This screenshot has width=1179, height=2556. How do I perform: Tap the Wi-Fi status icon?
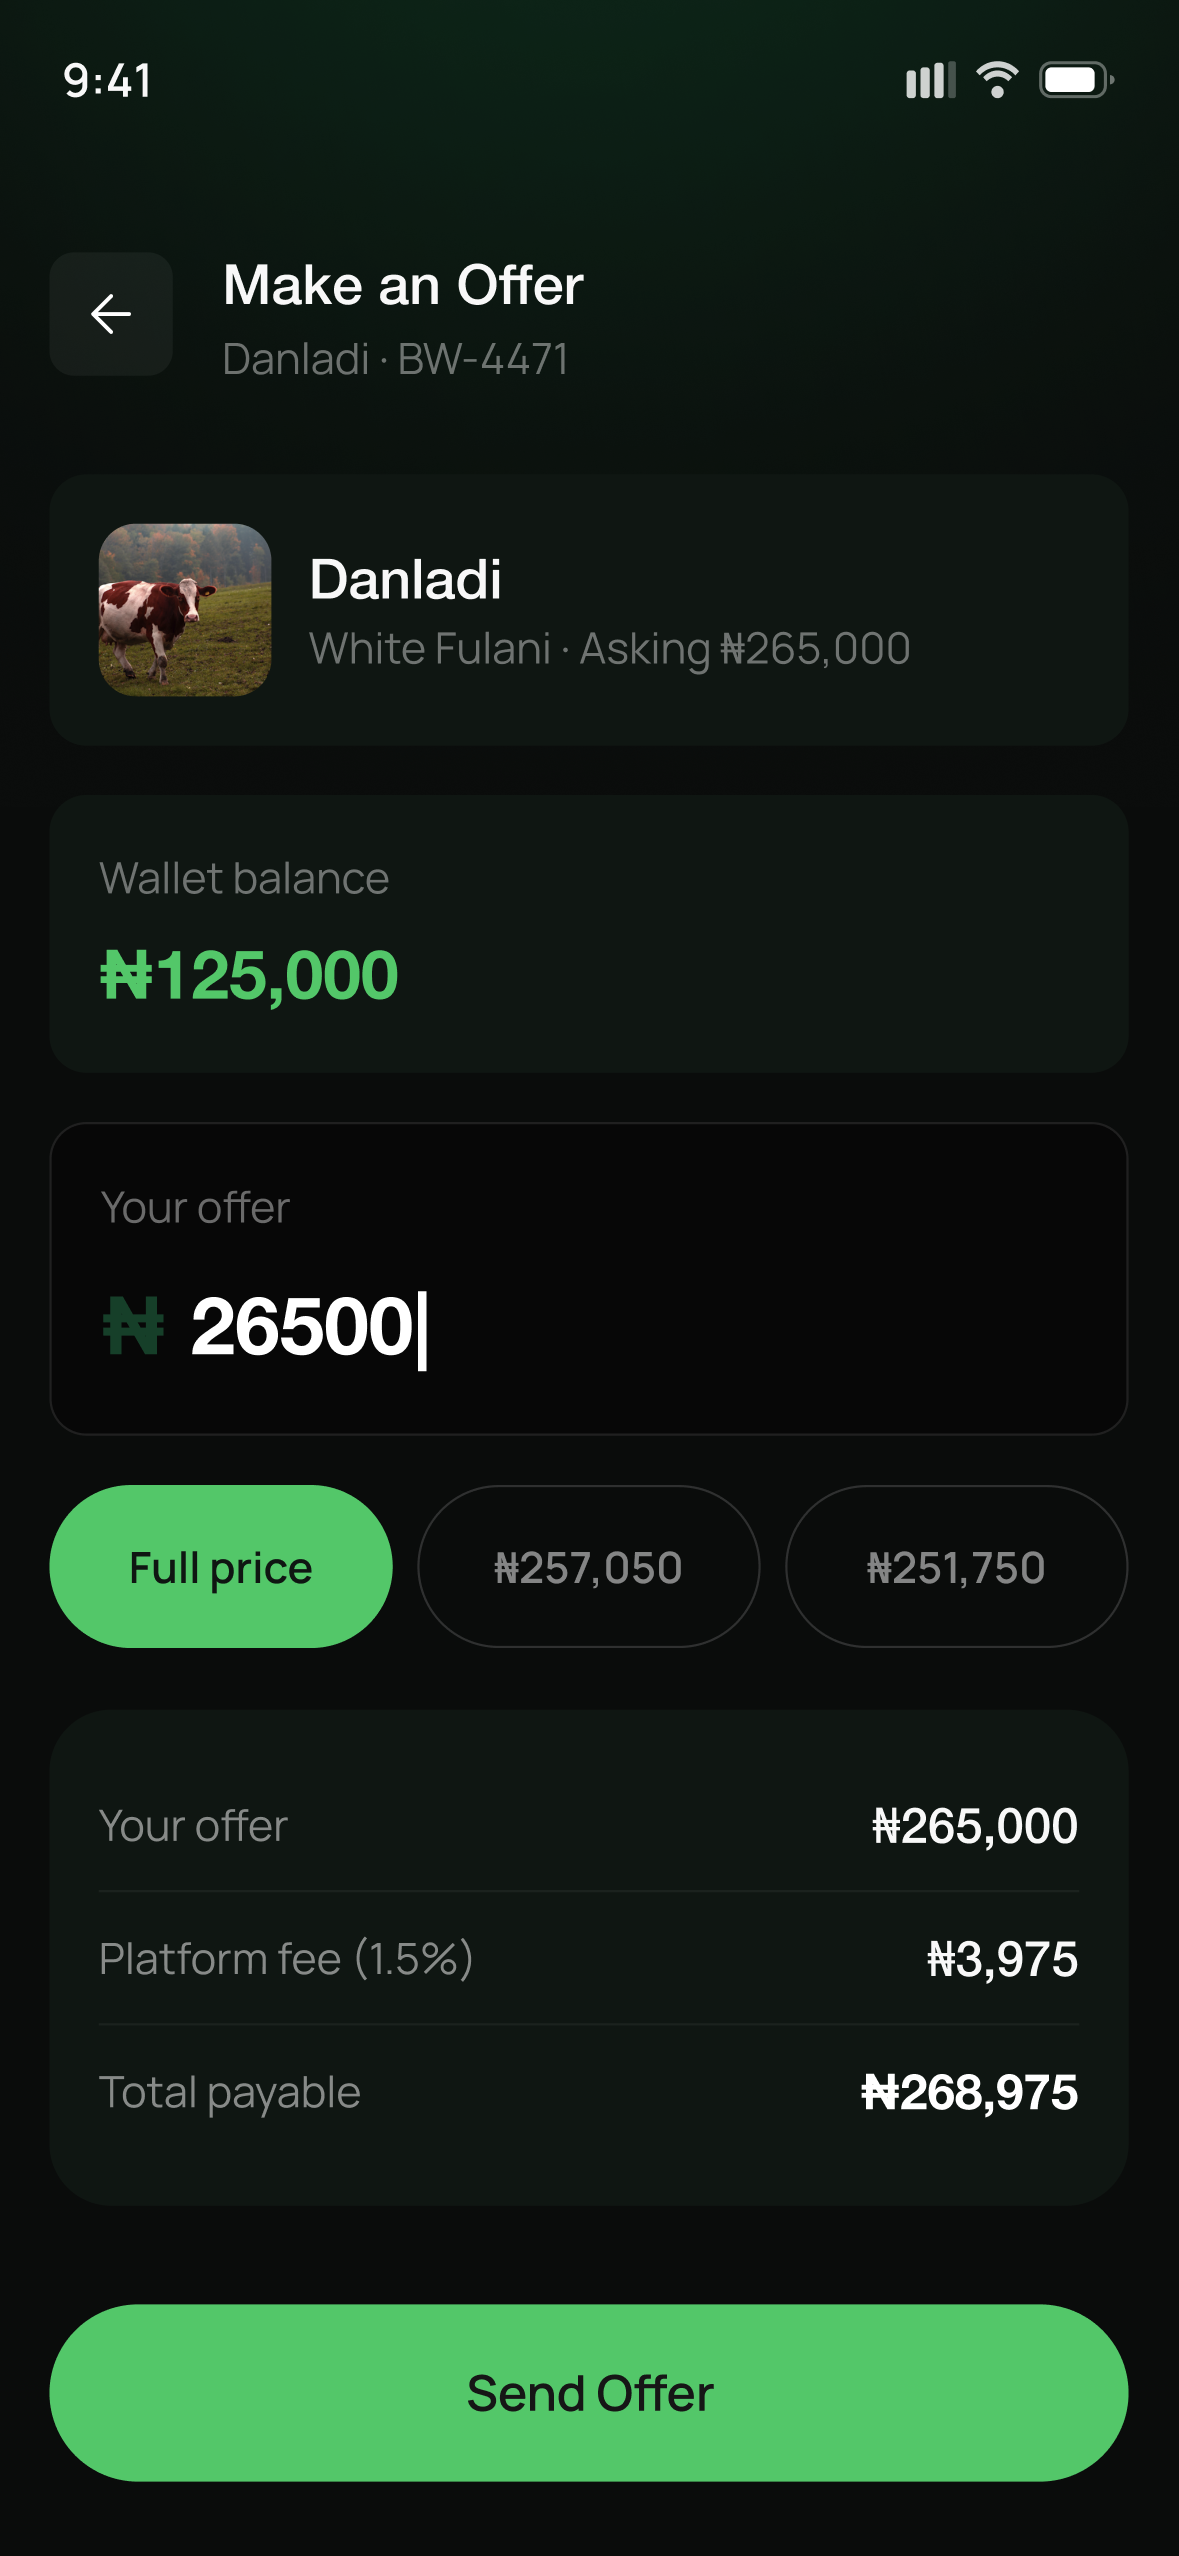[x=997, y=80]
